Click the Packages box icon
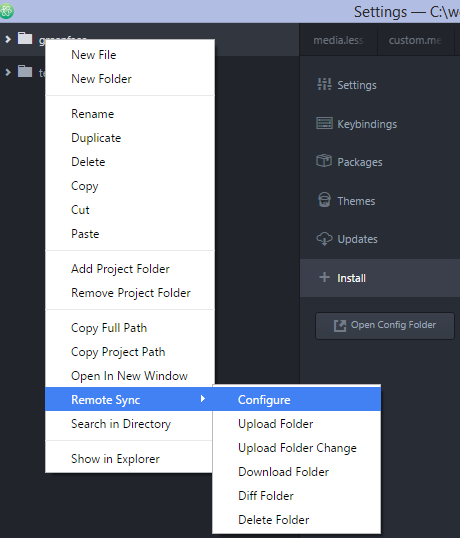Screen dimensions: 460x538 click(324, 161)
